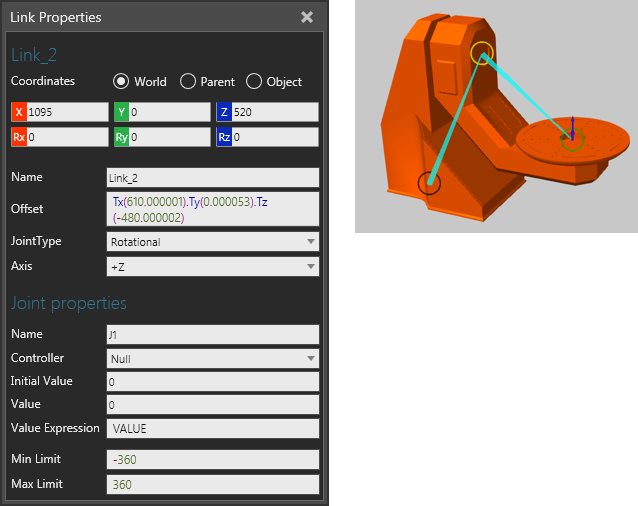Click the yellow circle joint marker
The image size is (638, 506).
point(482,52)
